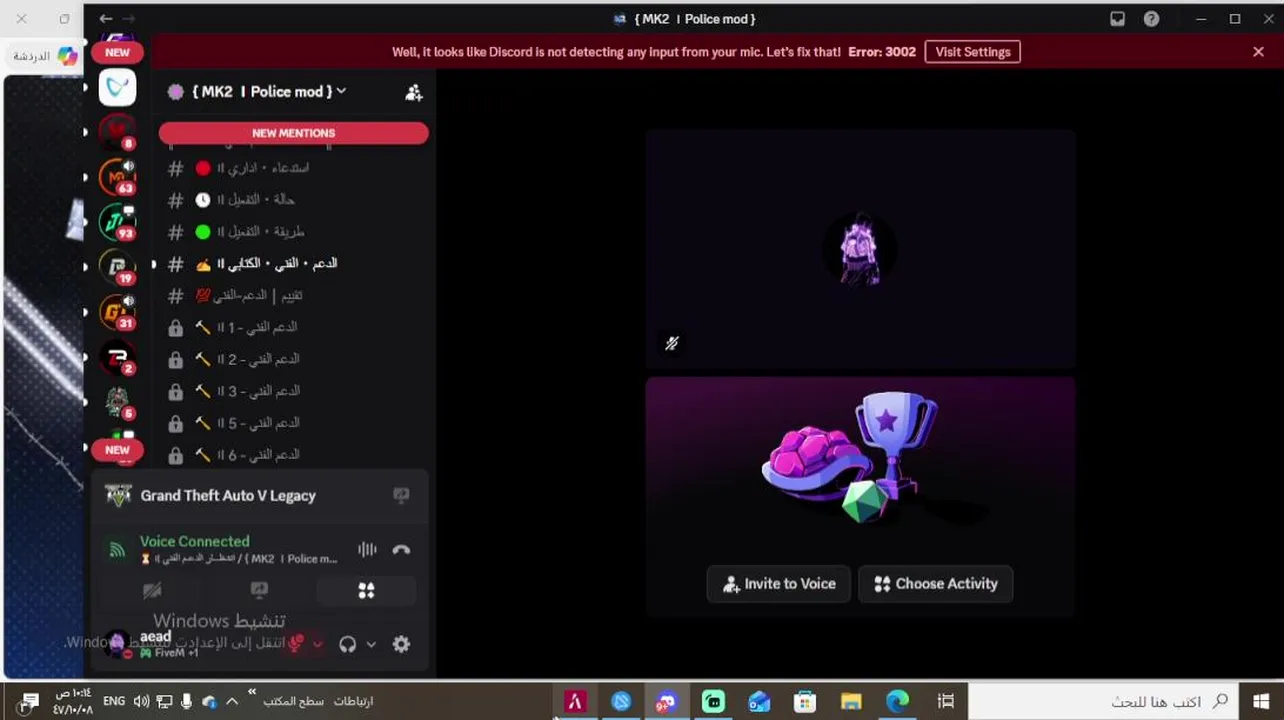The width and height of the screenshot is (1284, 720).
Task: Click the bottom NEW pill in server list
Action: [117, 450]
